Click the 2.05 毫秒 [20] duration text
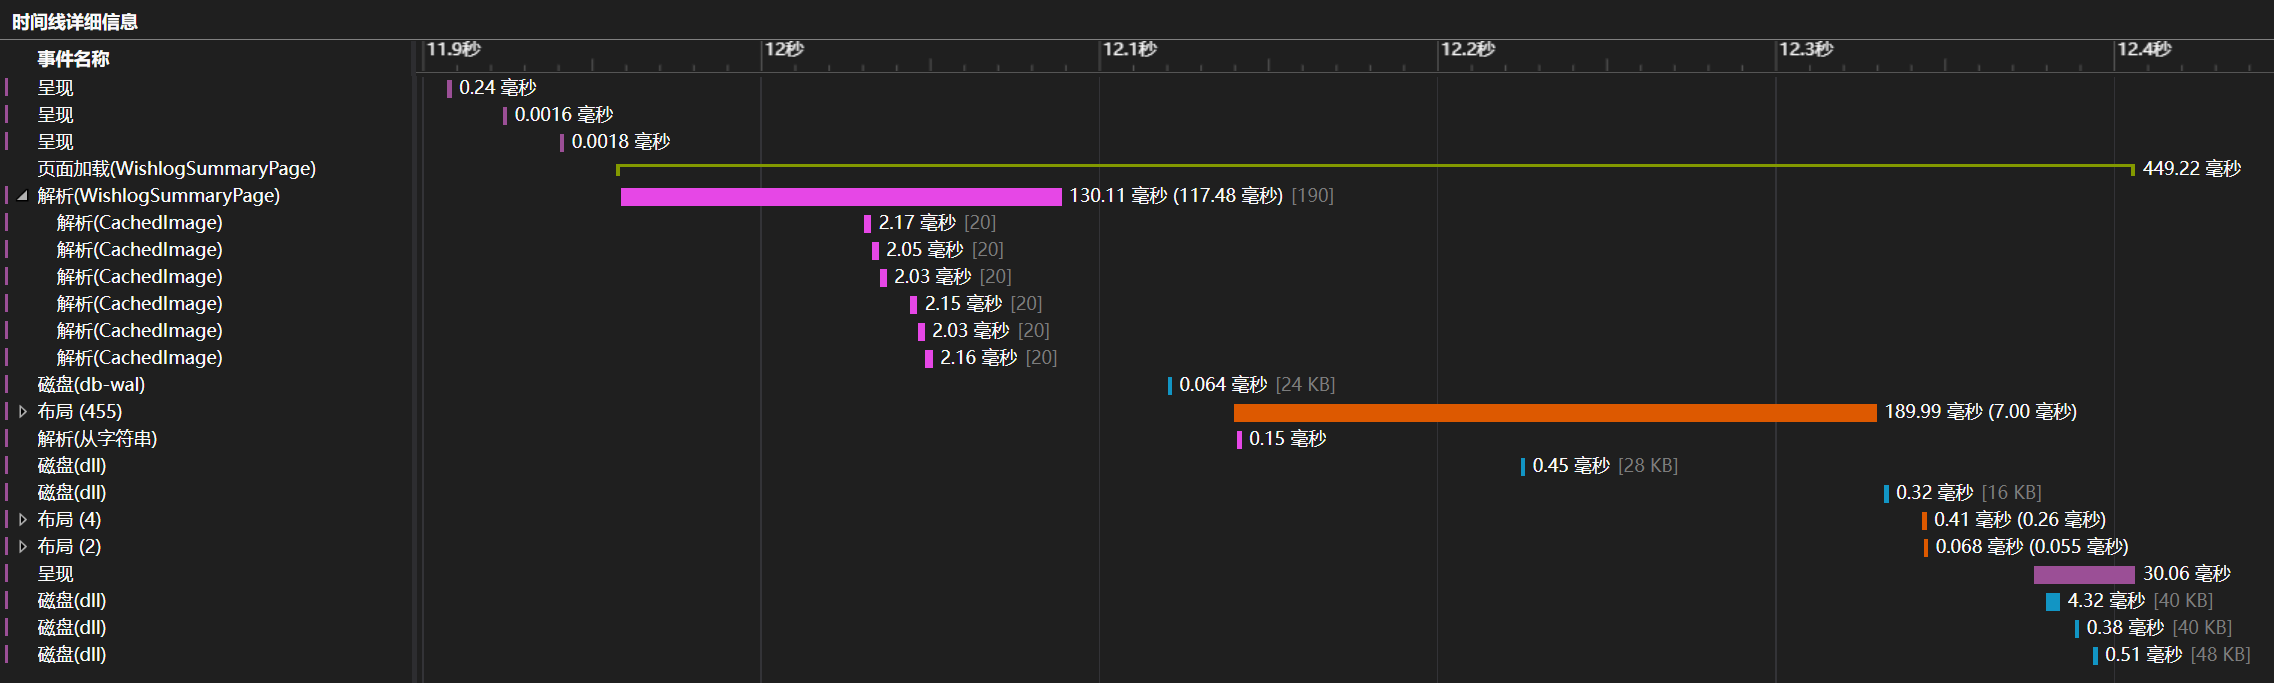Screen dimensions: 2274x683 coord(944,250)
